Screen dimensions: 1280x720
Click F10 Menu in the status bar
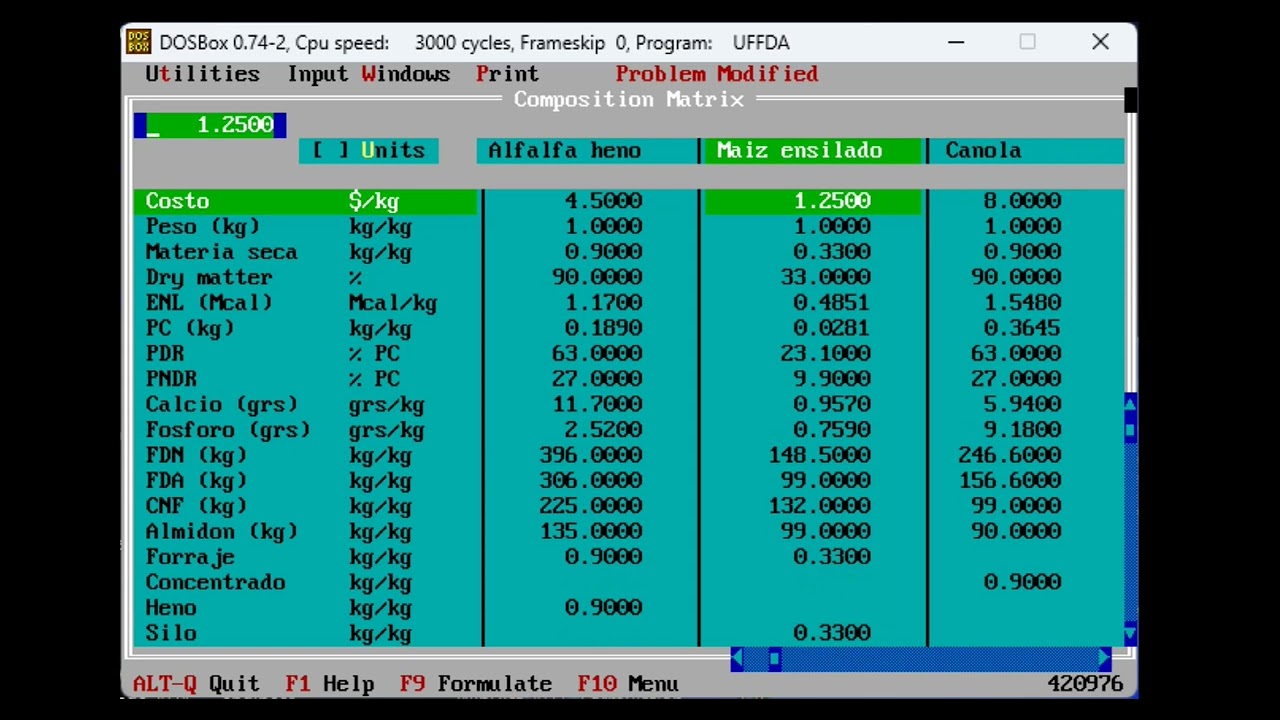click(x=628, y=684)
